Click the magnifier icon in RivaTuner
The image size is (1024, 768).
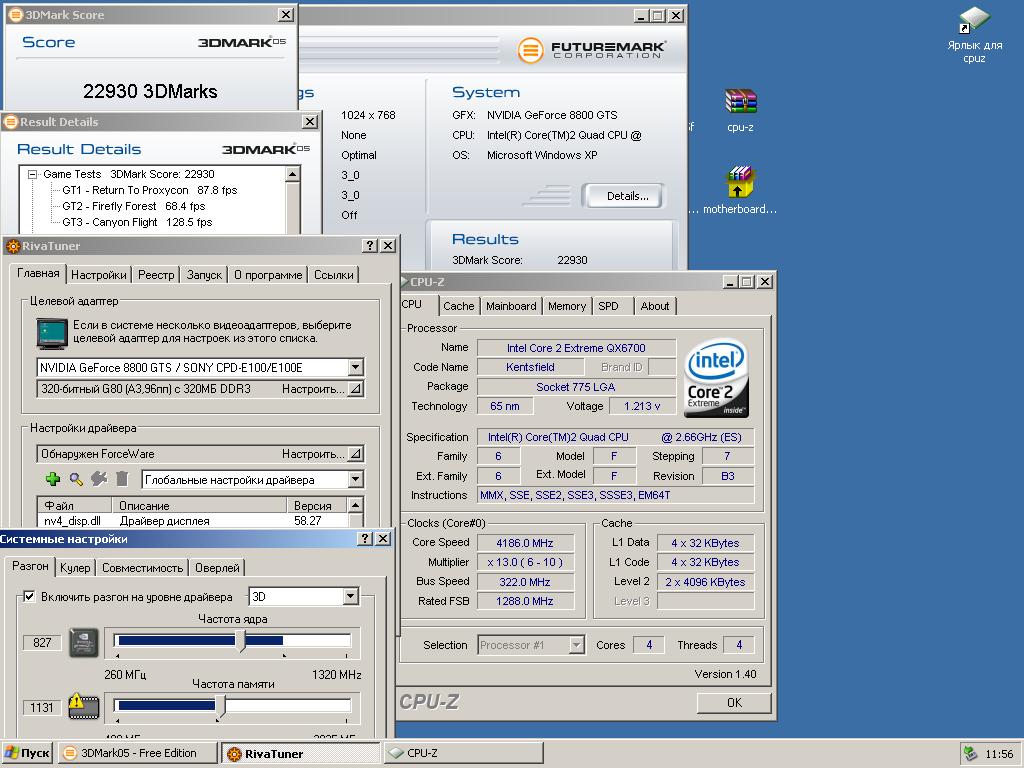coord(76,479)
